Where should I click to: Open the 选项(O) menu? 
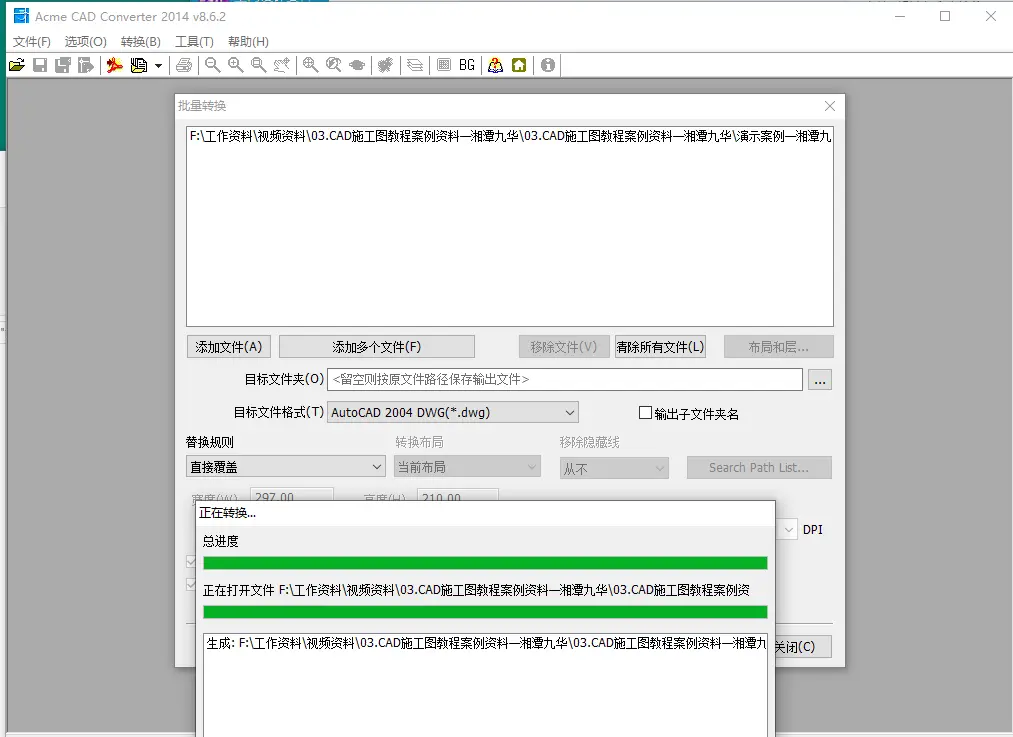(x=85, y=42)
